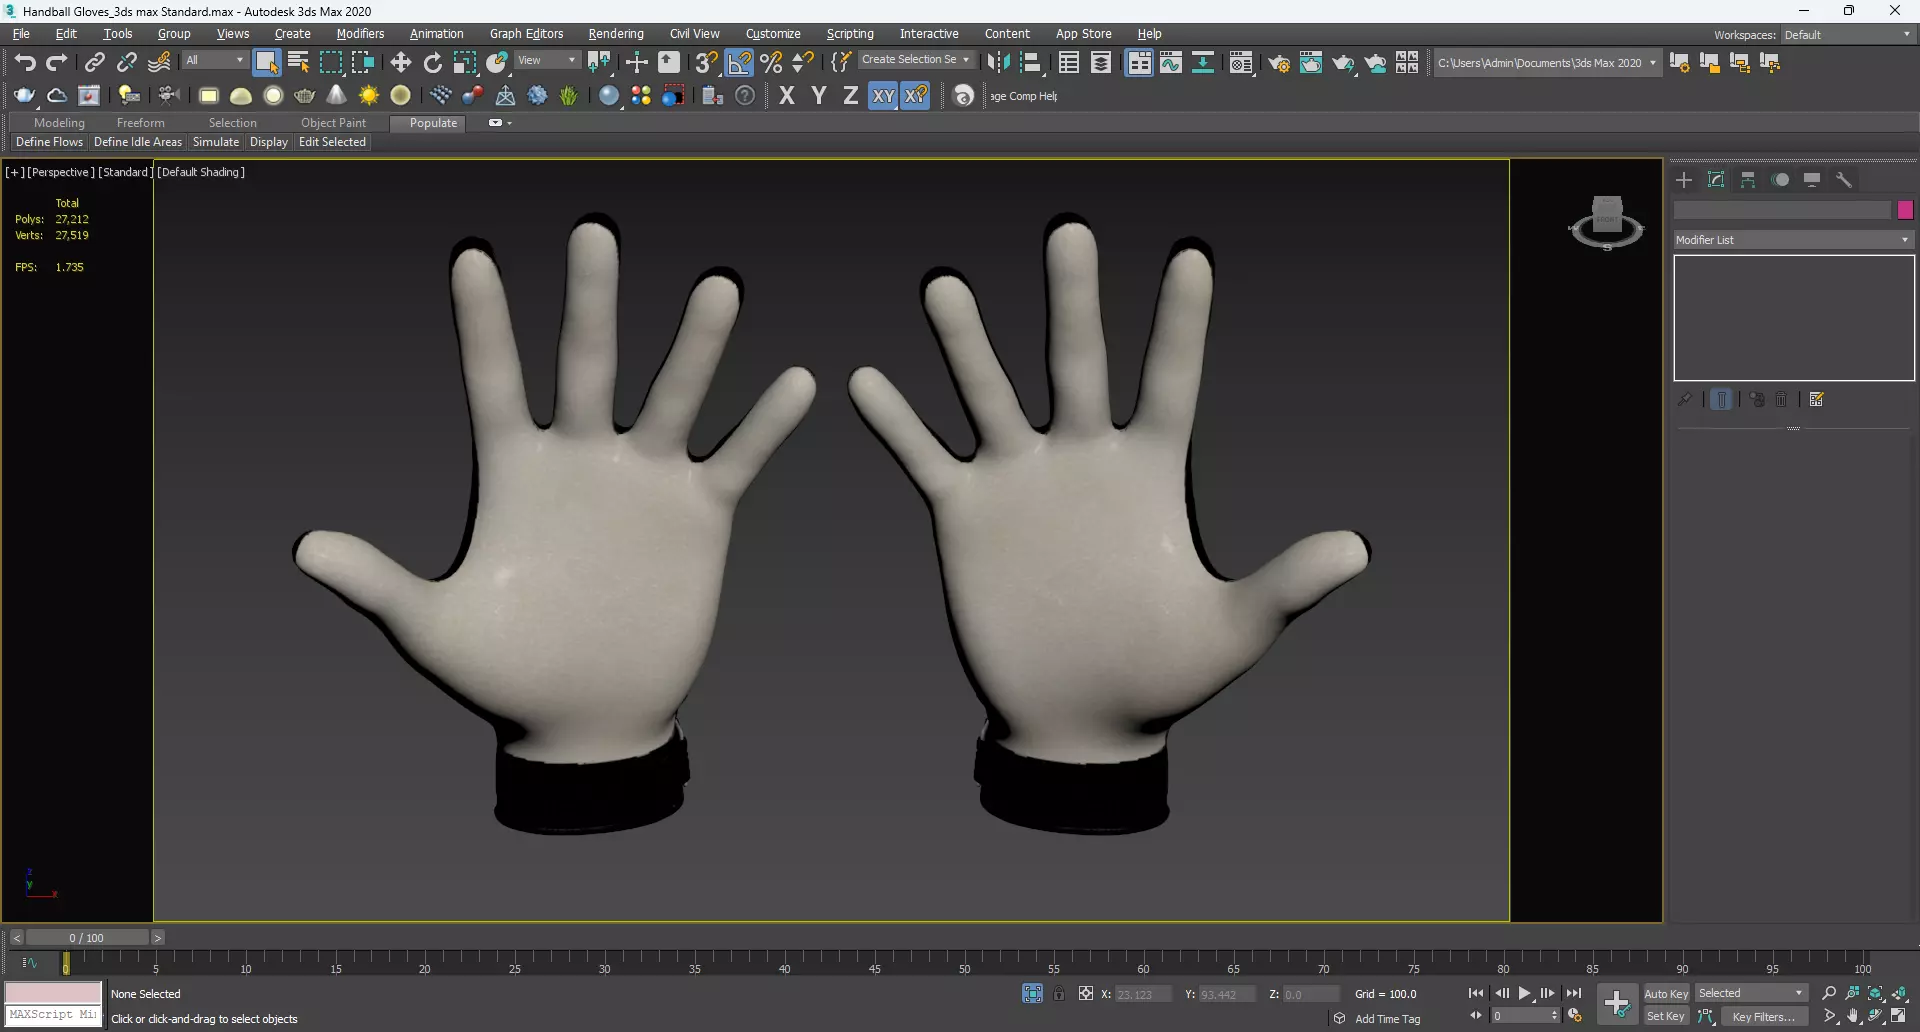Open the project folder path dropdown
The image size is (1920, 1032).
[x=1547, y=62]
